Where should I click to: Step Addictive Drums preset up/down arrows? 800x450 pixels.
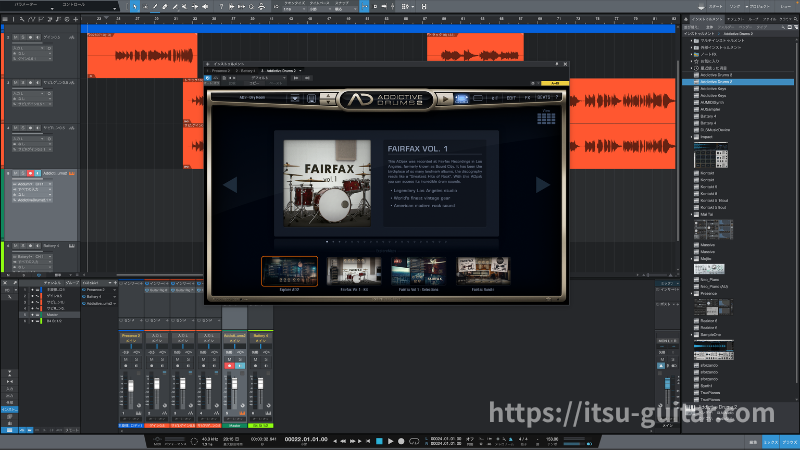(x=328, y=98)
